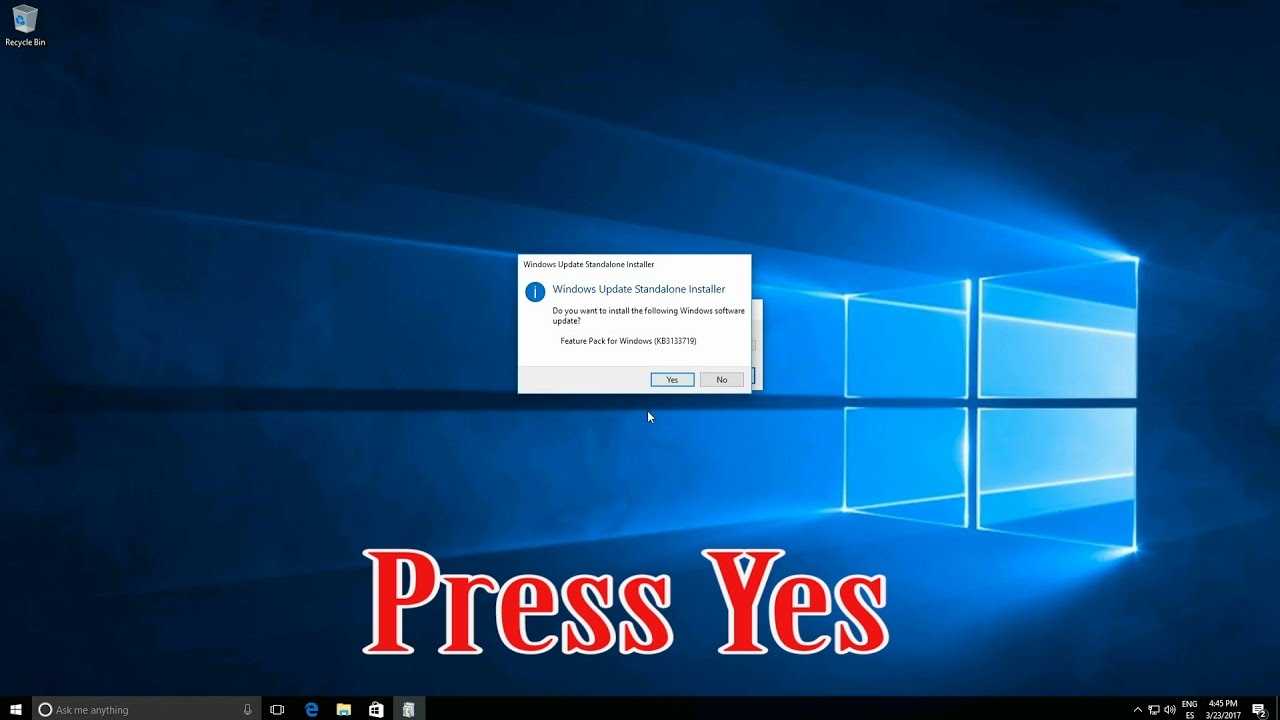Open the volume speaker tray icon
The height and width of the screenshot is (720, 1280).
click(x=1170, y=709)
